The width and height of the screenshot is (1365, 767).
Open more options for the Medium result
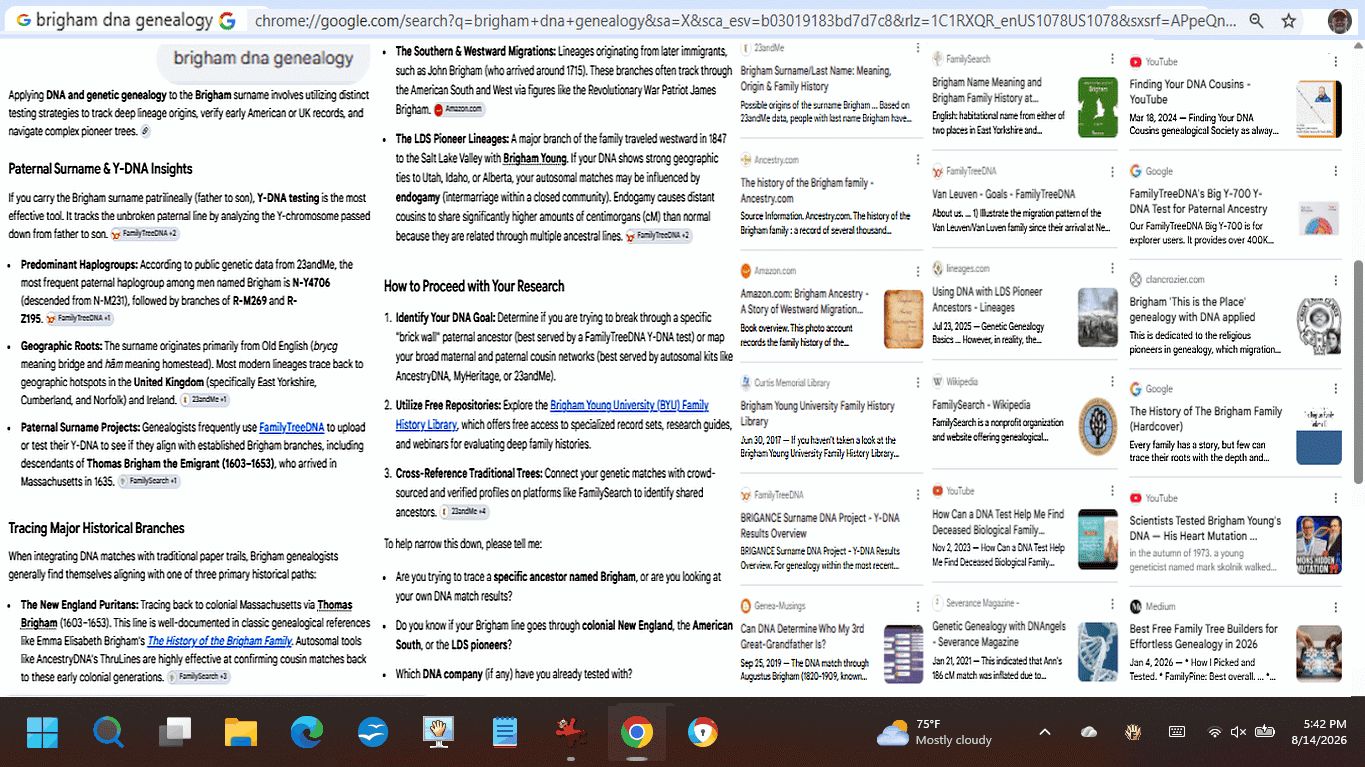click(x=1335, y=607)
